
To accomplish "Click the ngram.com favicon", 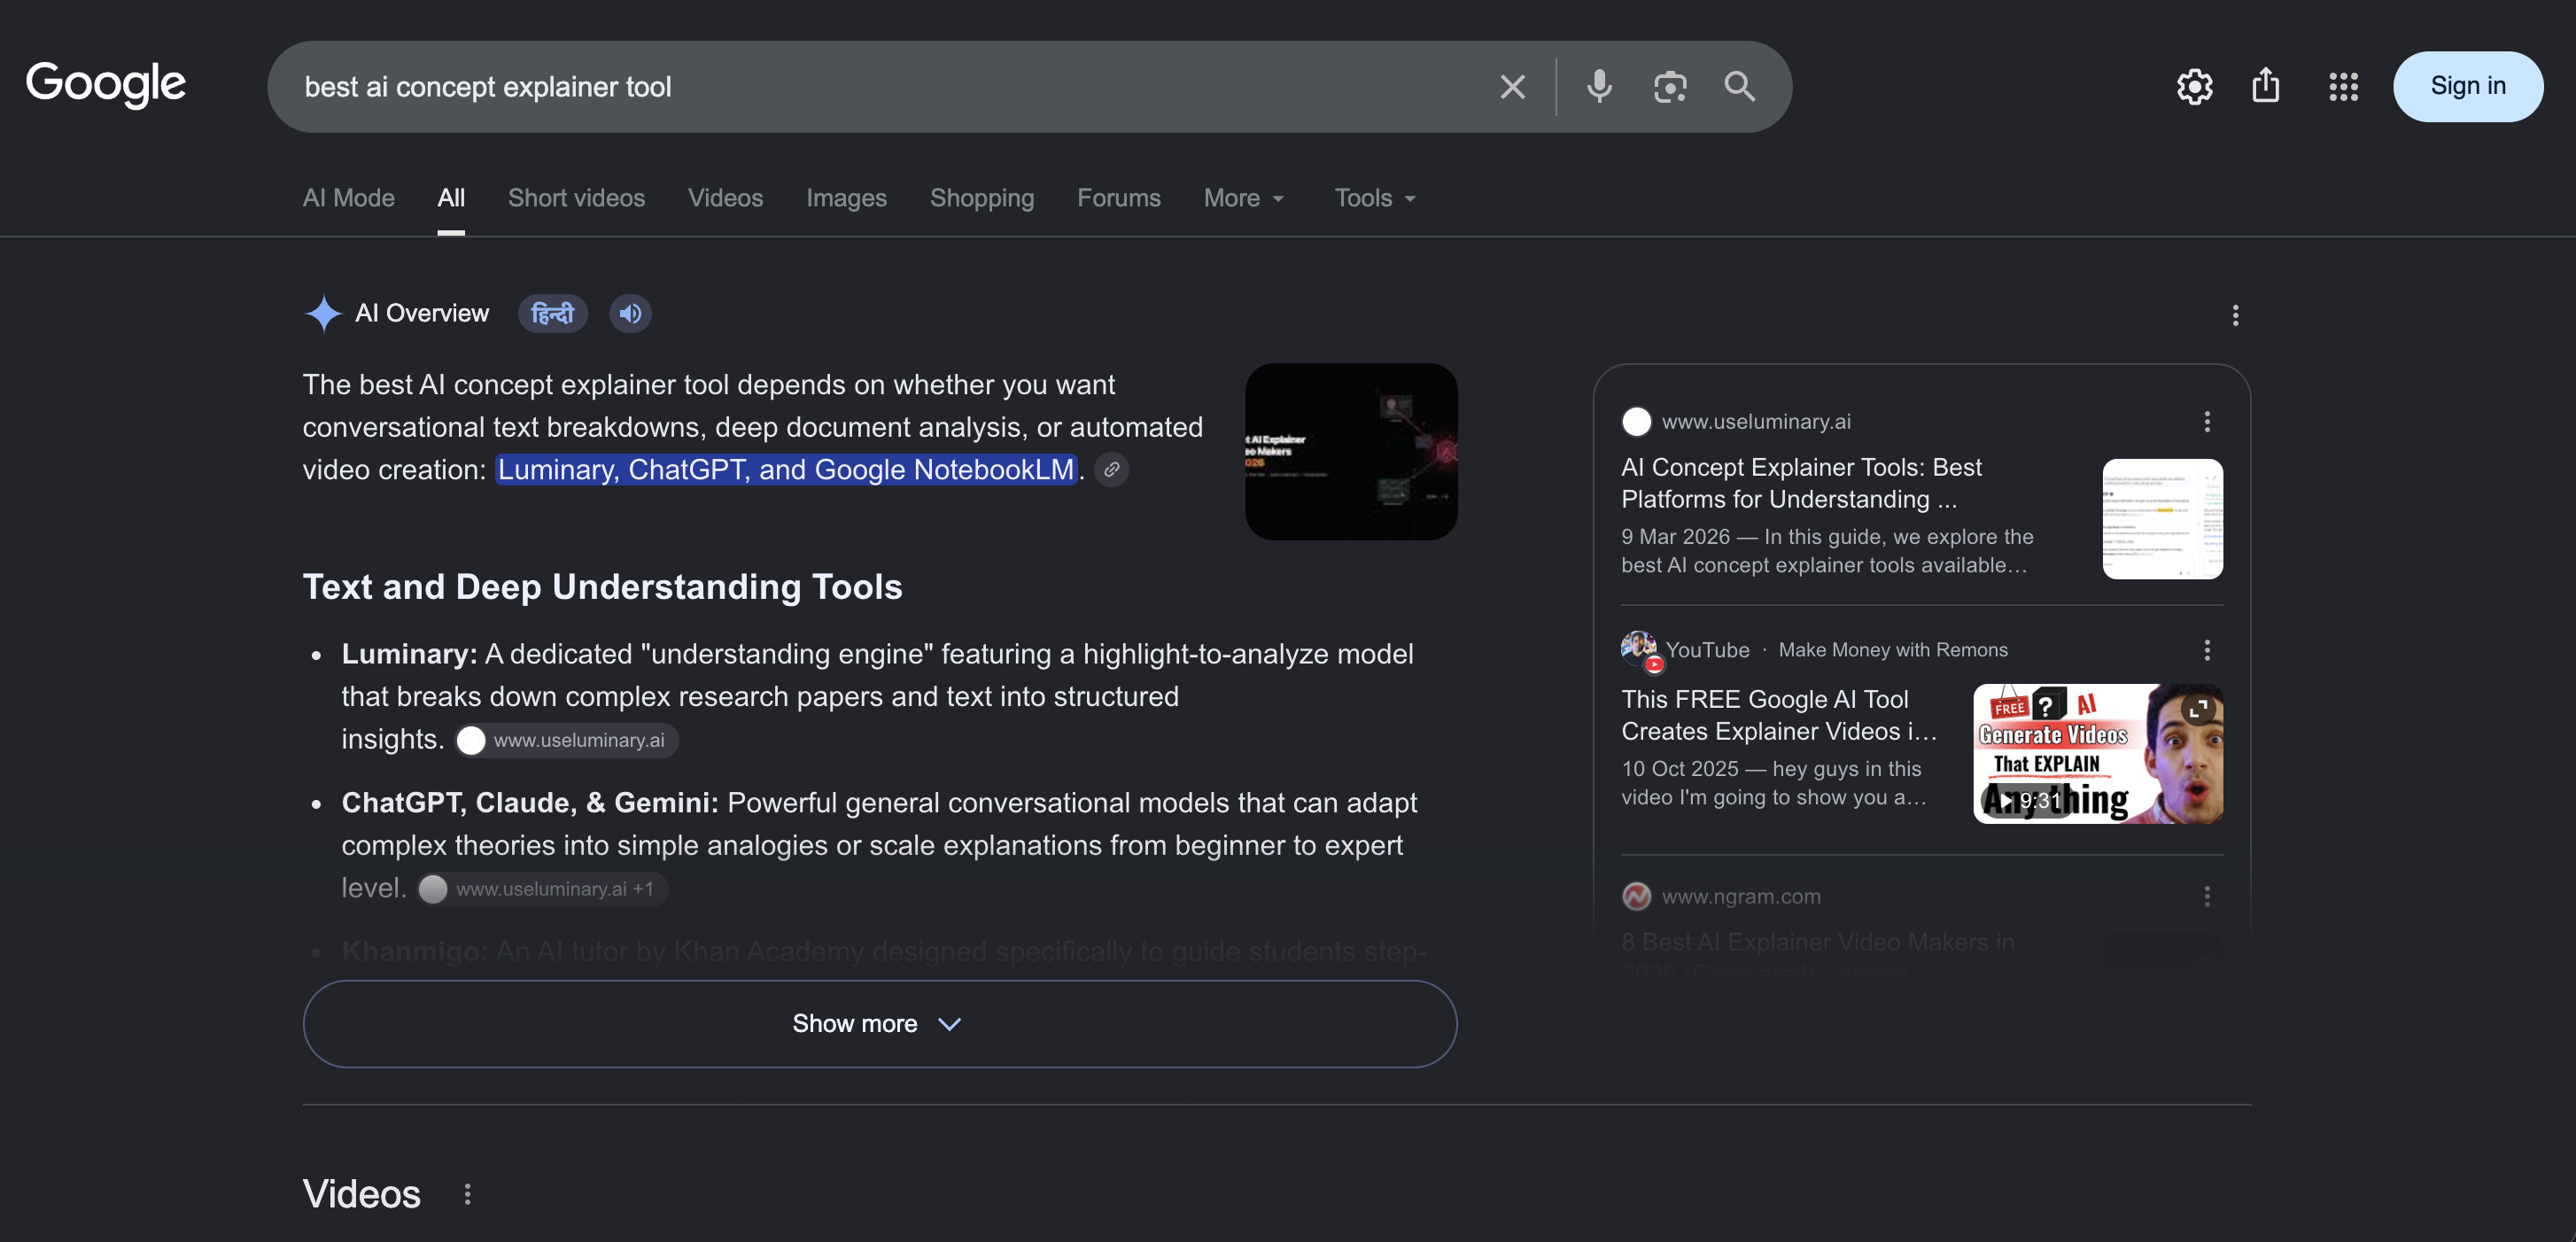I will pos(1636,896).
